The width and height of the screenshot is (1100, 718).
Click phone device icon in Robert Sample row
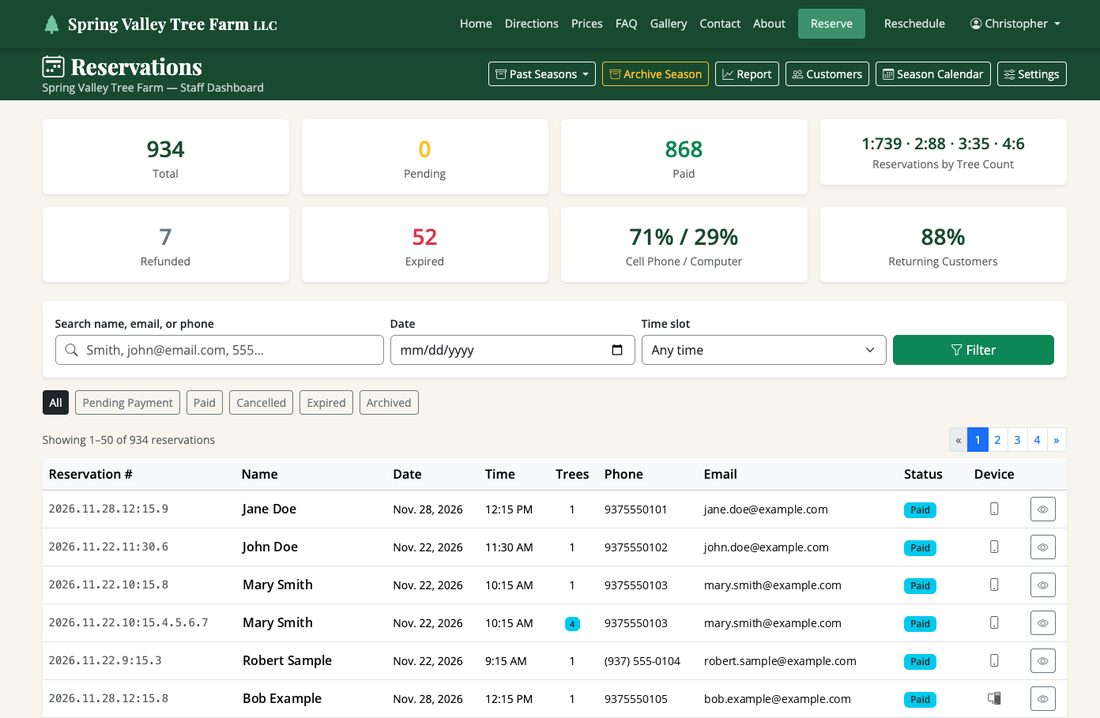994,660
